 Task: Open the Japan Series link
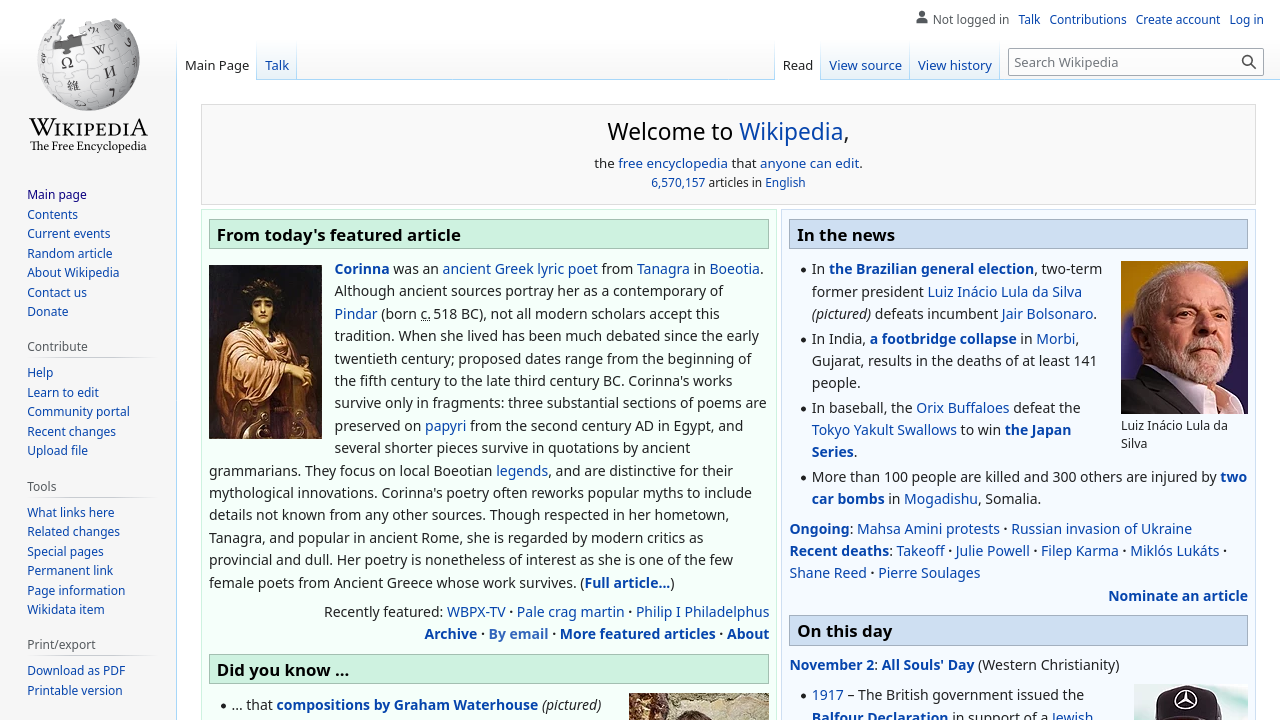tap(941, 440)
